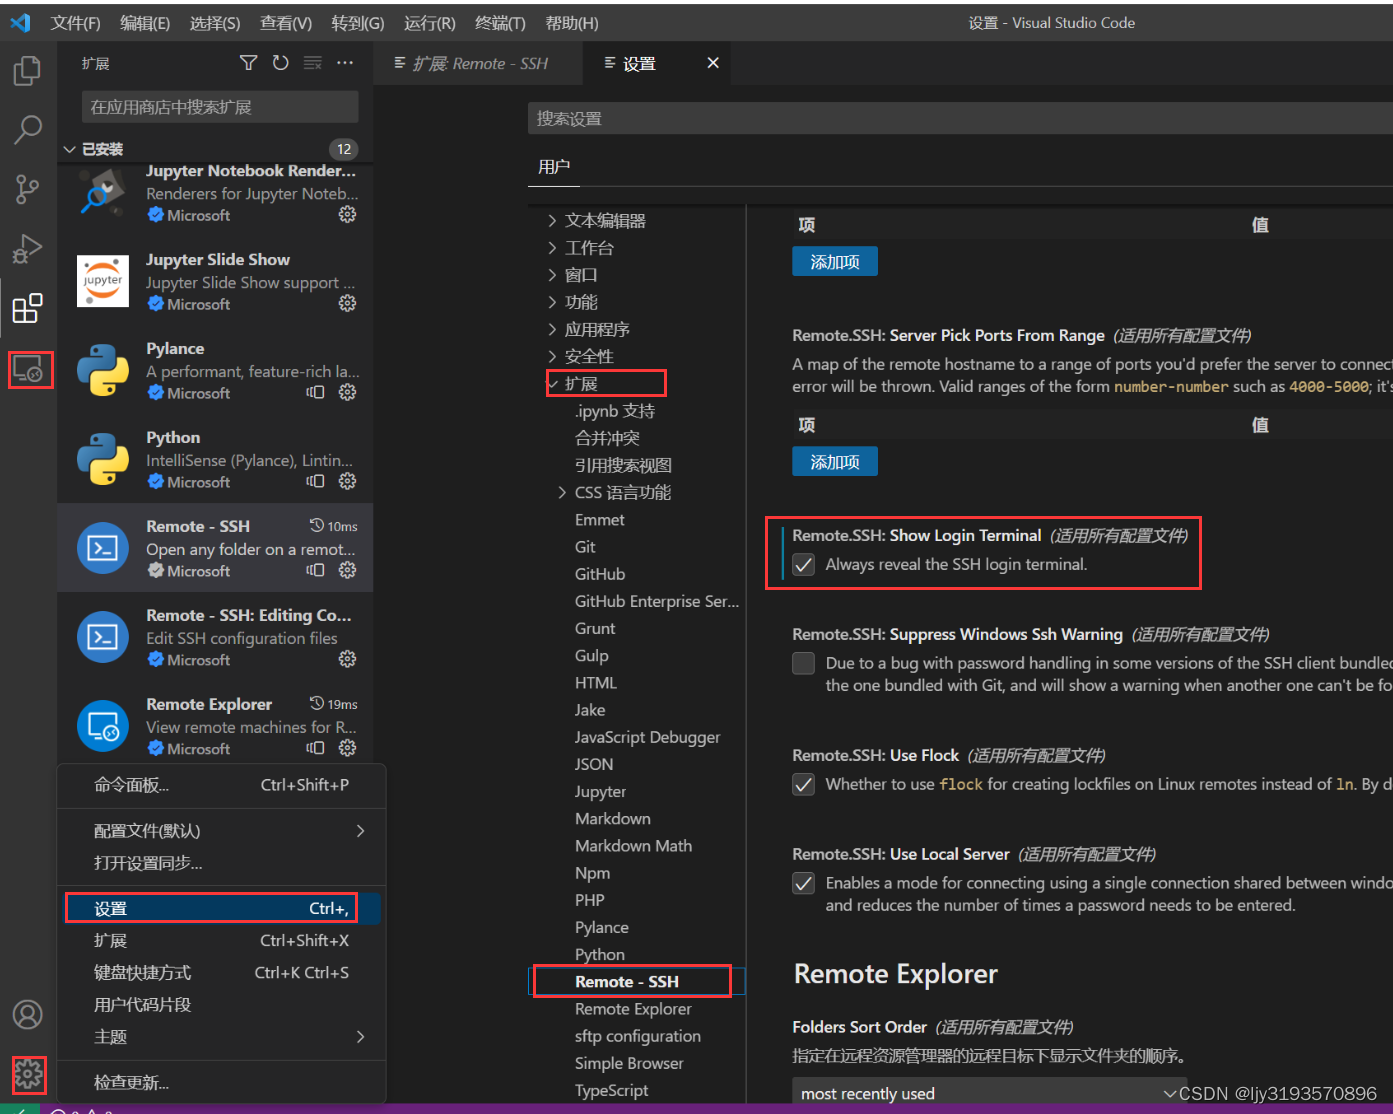The width and height of the screenshot is (1393, 1114).
Task: Close the 设置 editor tab
Action: click(x=713, y=63)
